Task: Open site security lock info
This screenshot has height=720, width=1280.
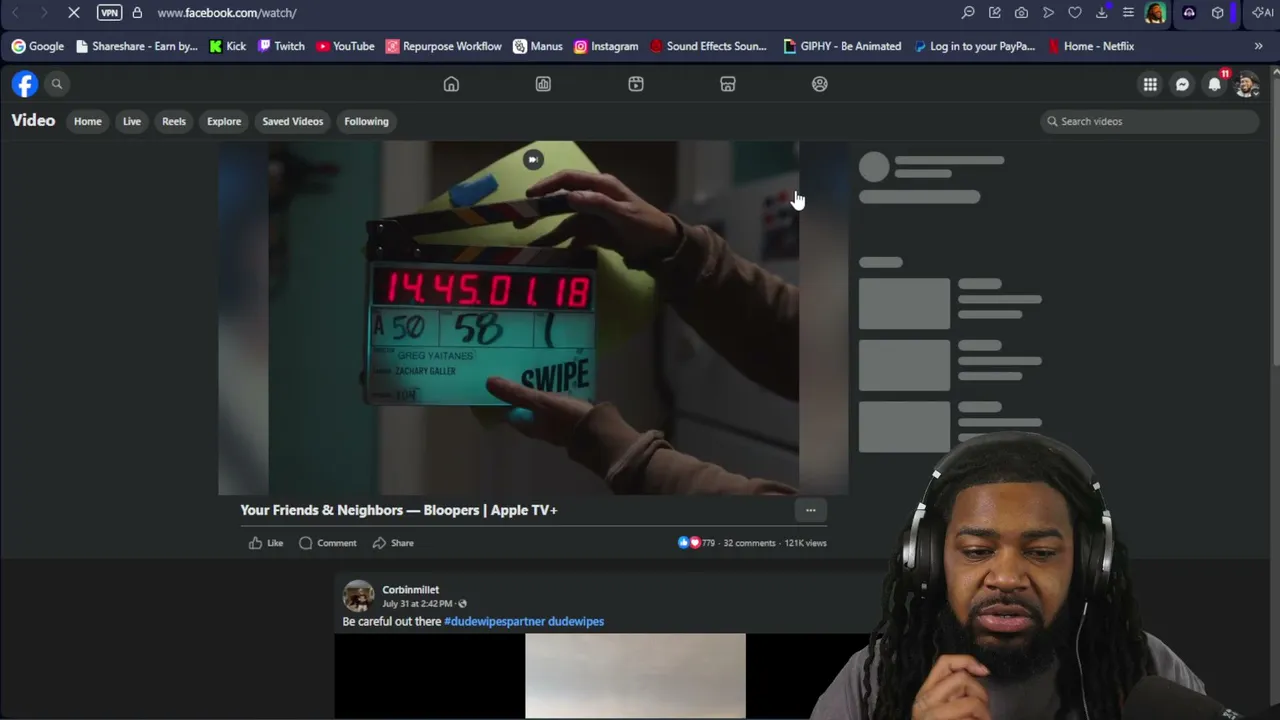Action: pyautogui.click(x=137, y=13)
